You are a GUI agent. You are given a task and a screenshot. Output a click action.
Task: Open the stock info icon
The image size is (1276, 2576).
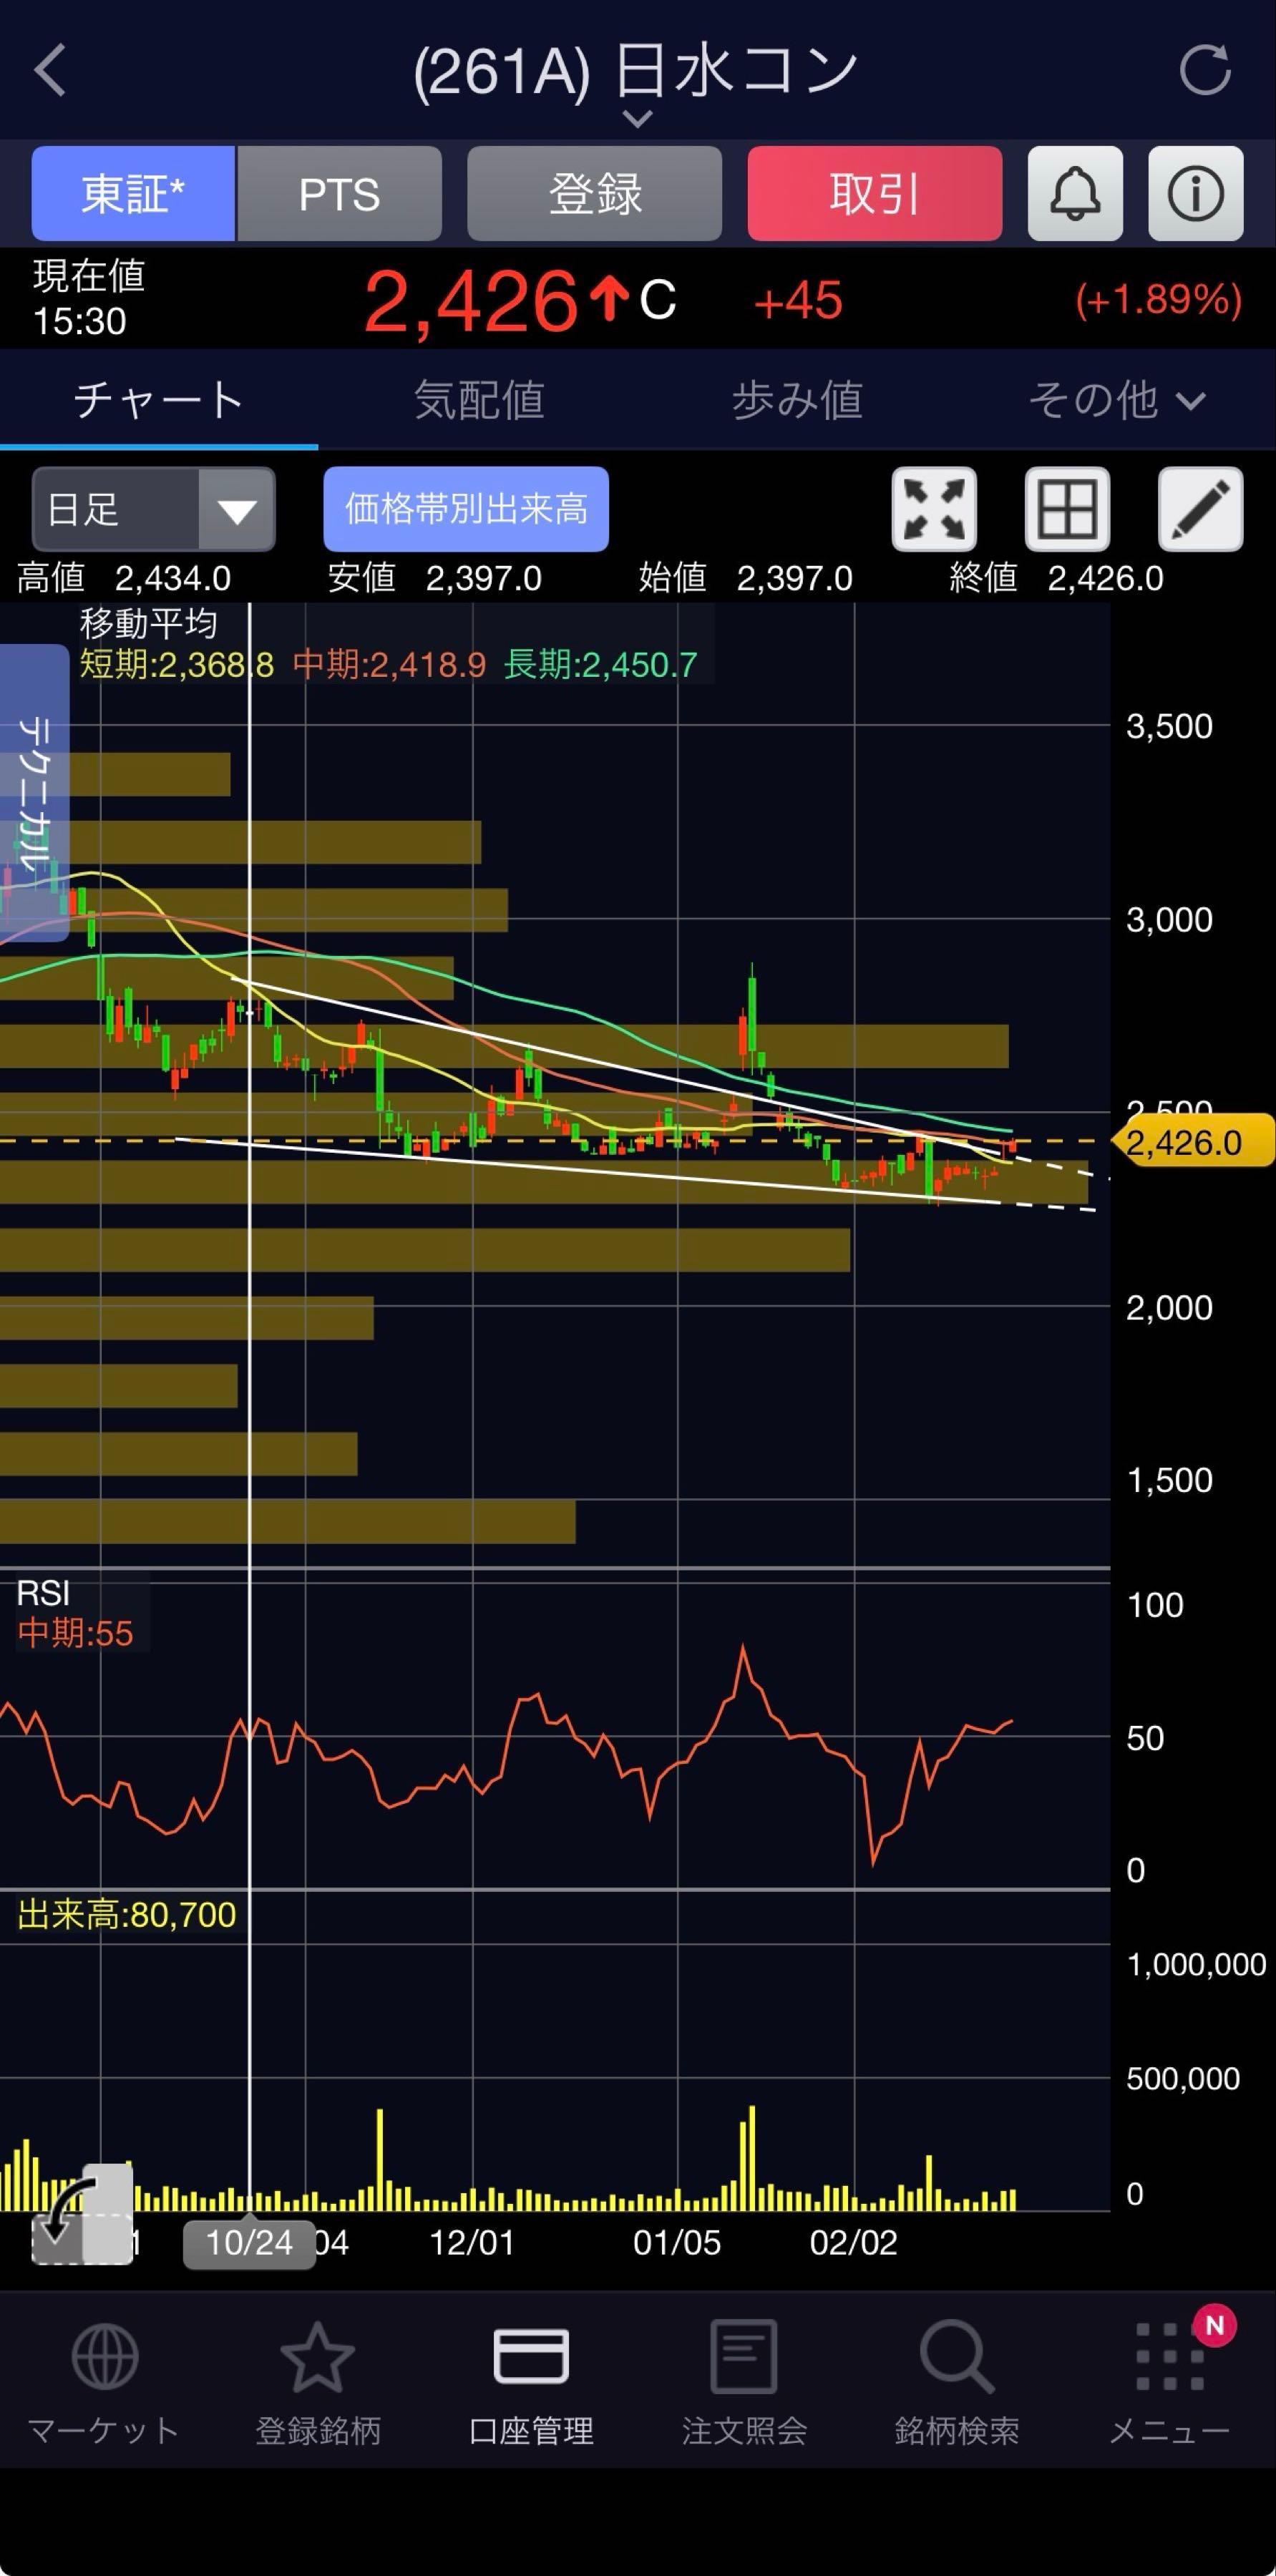pos(1195,193)
